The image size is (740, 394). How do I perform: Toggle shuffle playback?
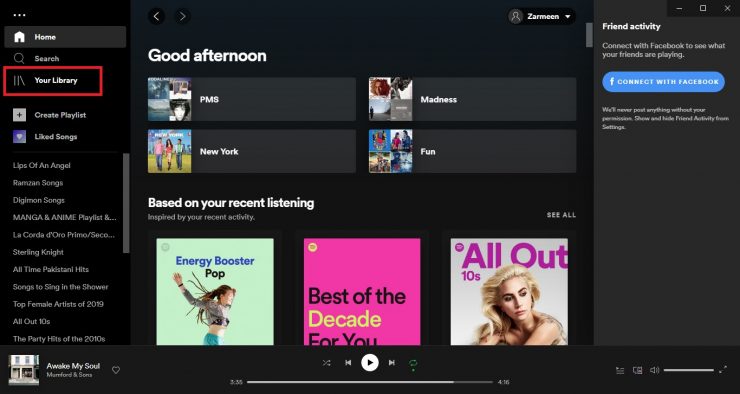pos(326,363)
